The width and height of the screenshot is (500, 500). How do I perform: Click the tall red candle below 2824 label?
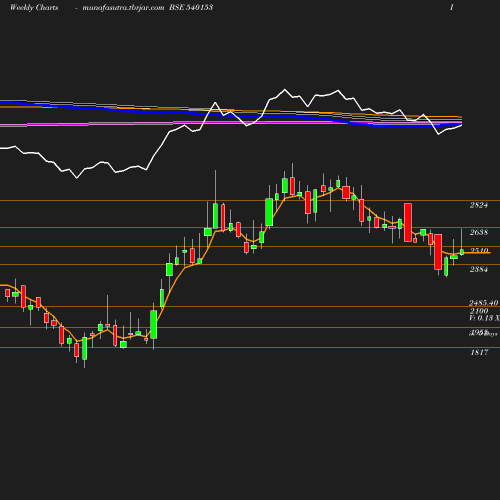coord(408,222)
